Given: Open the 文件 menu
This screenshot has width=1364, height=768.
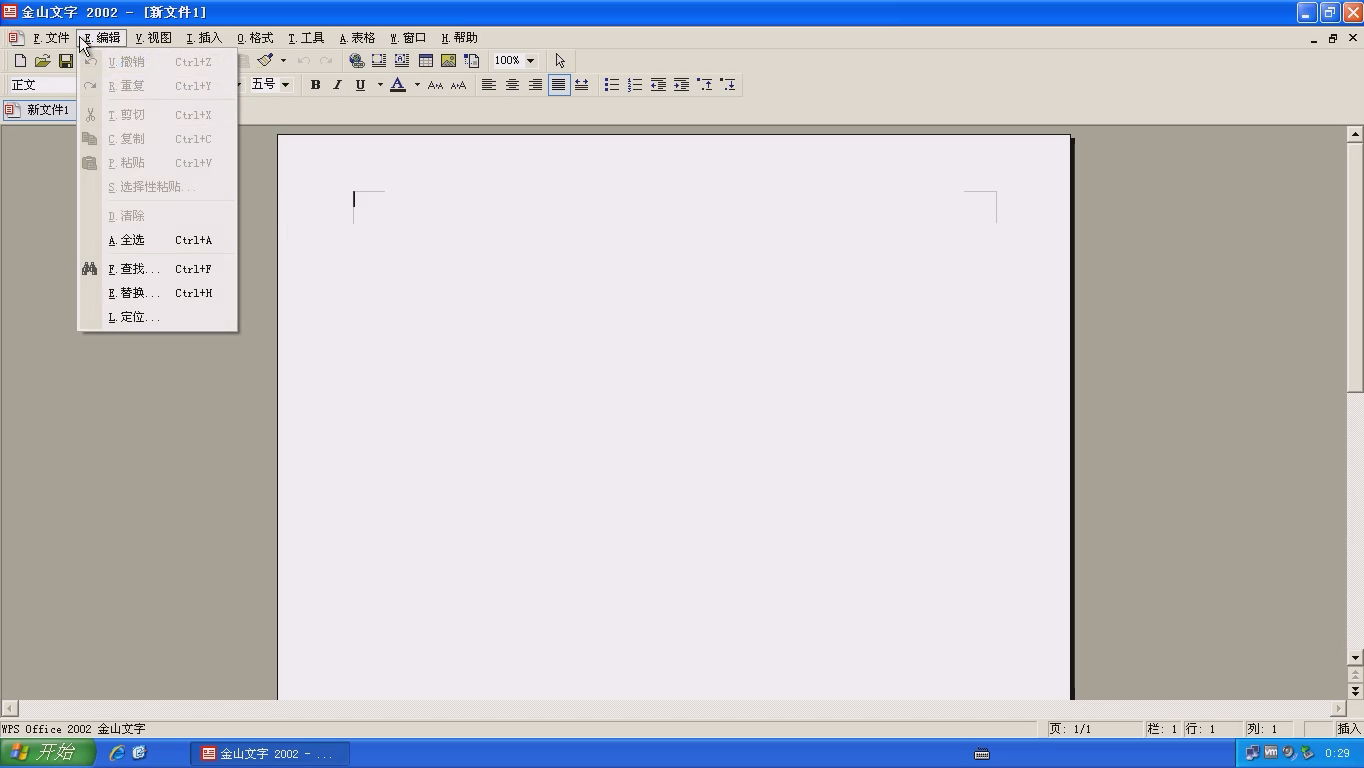Looking at the screenshot, I should pyautogui.click(x=52, y=38).
